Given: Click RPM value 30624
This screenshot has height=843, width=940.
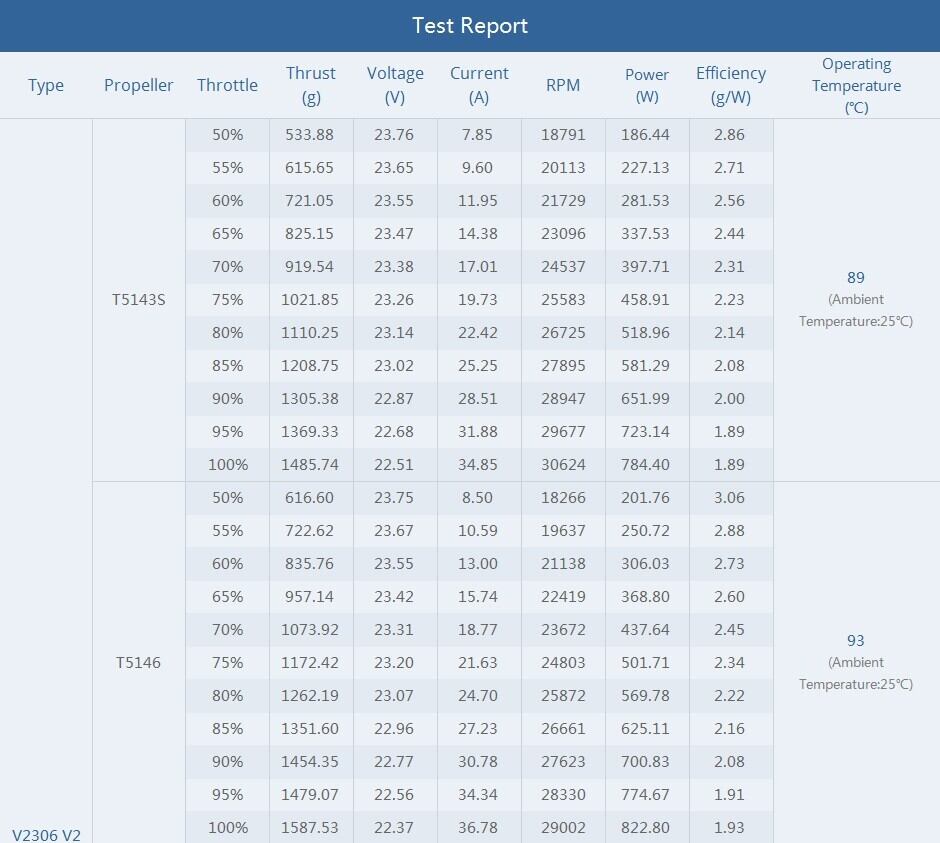Looking at the screenshot, I should [563, 465].
